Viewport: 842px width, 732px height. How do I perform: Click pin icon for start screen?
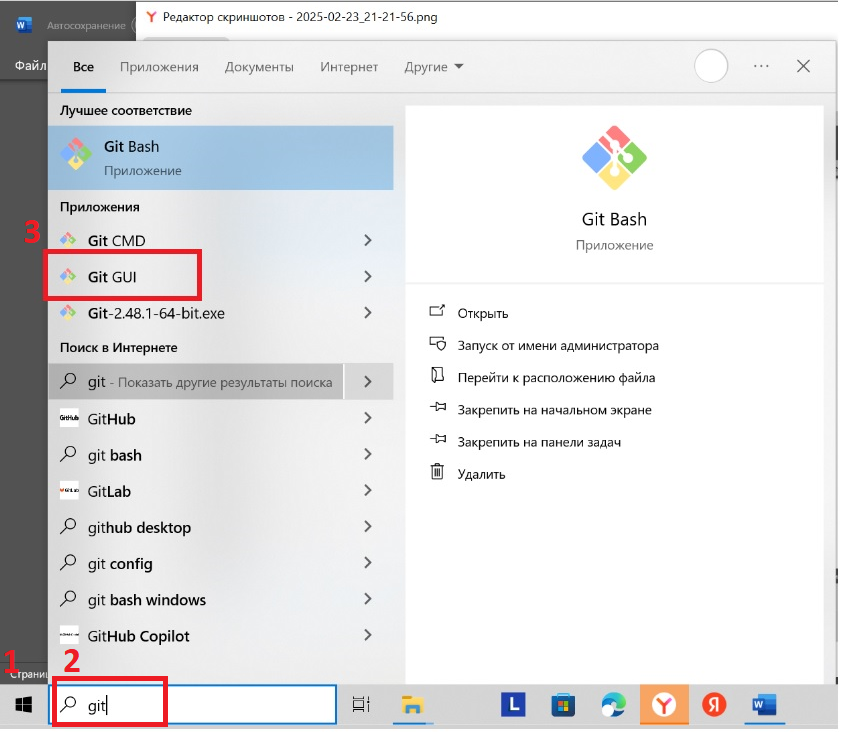tap(438, 407)
